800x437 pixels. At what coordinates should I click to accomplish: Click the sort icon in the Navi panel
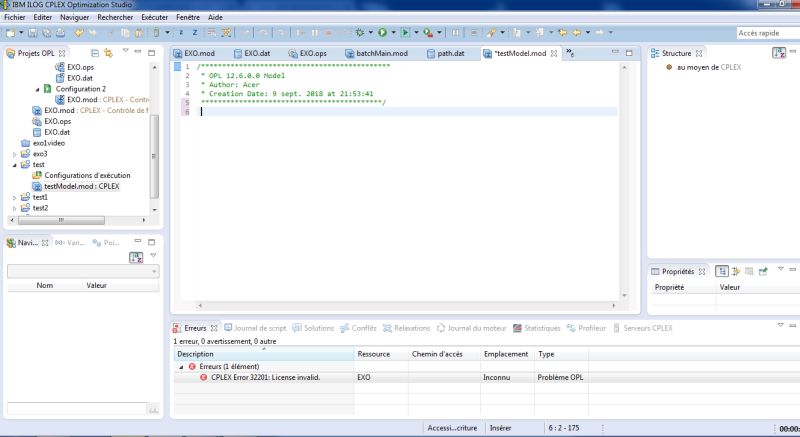tap(136, 257)
